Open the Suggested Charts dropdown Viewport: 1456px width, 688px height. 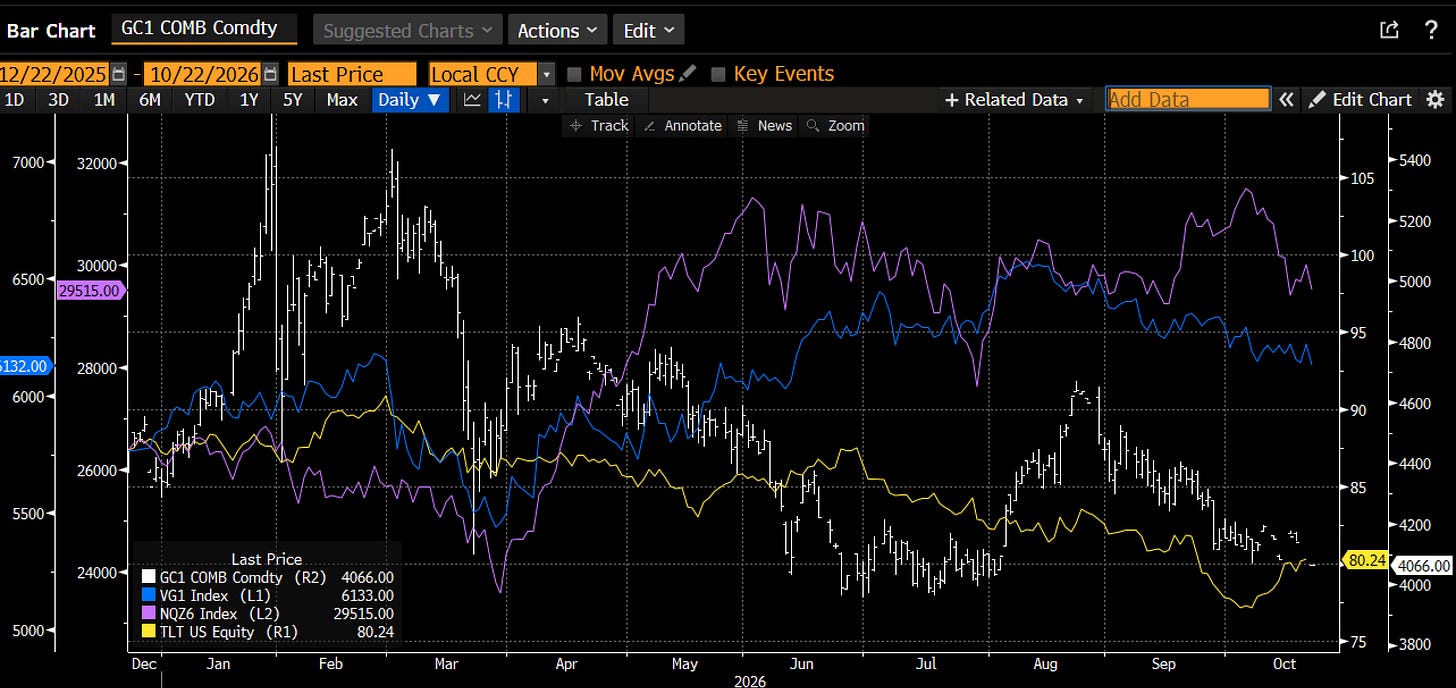(407, 30)
